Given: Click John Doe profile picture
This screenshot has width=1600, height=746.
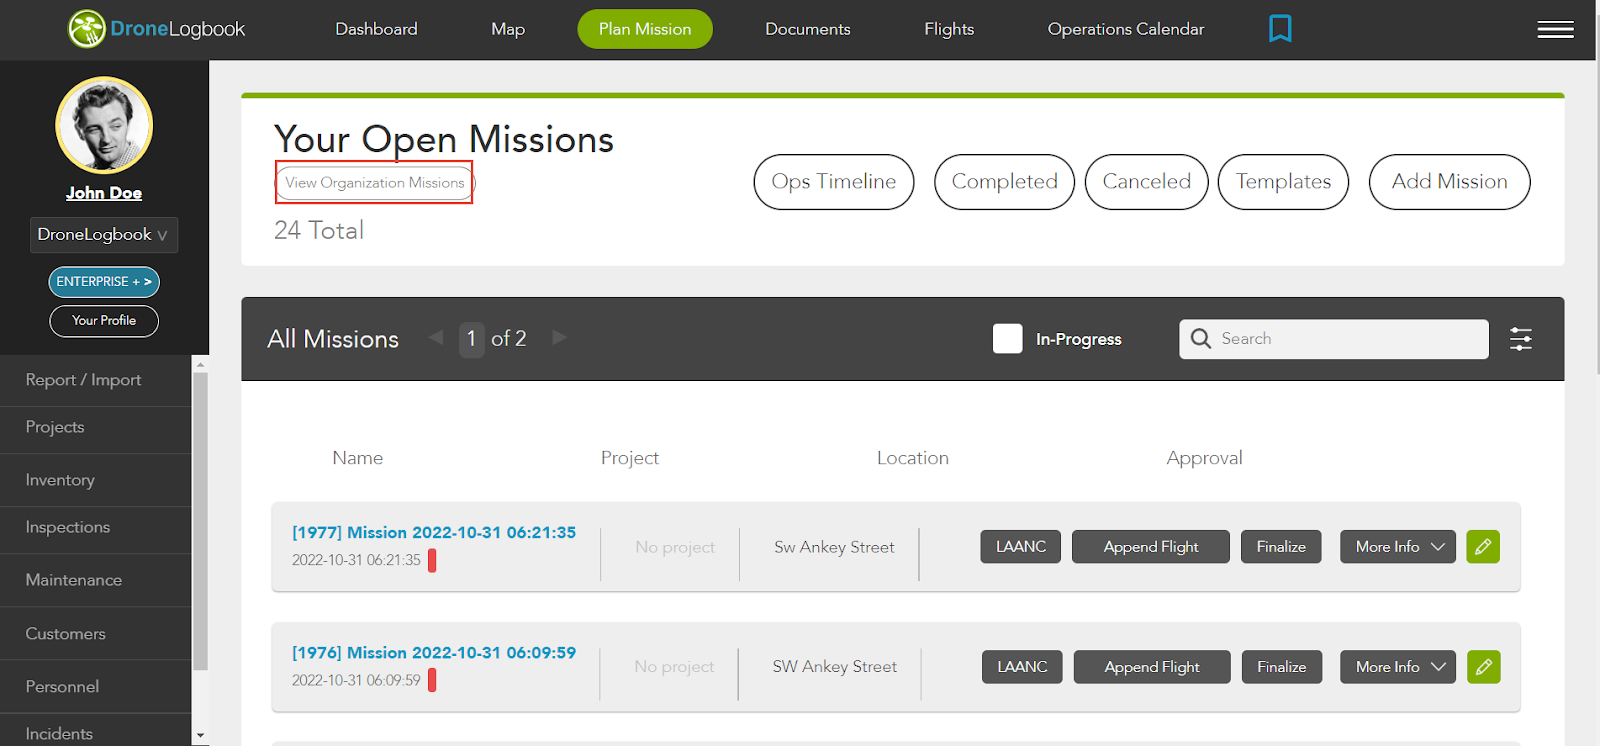Looking at the screenshot, I should pyautogui.click(x=104, y=126).
